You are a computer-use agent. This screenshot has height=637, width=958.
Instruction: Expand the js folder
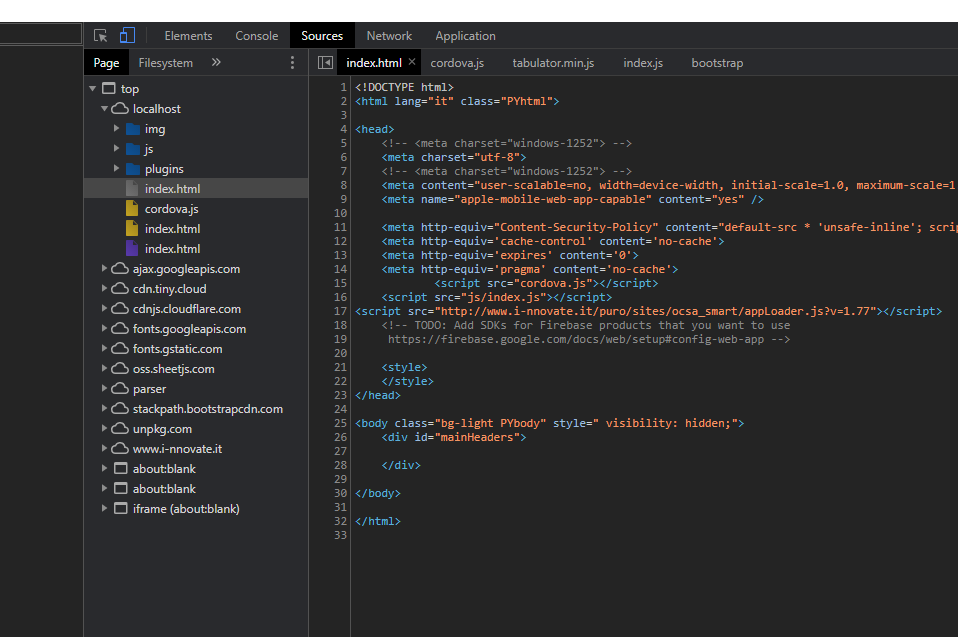tap(116, 148)
